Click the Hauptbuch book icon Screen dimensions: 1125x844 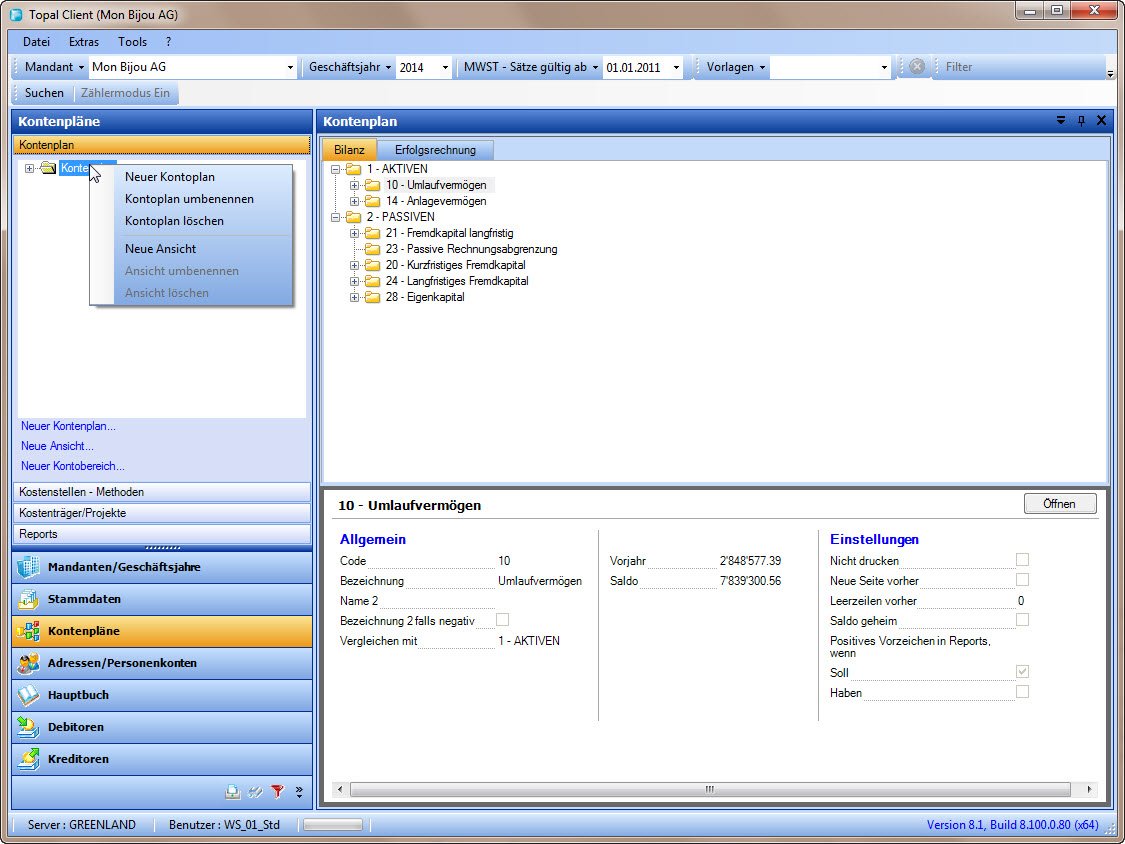click(x=28, y=695)
